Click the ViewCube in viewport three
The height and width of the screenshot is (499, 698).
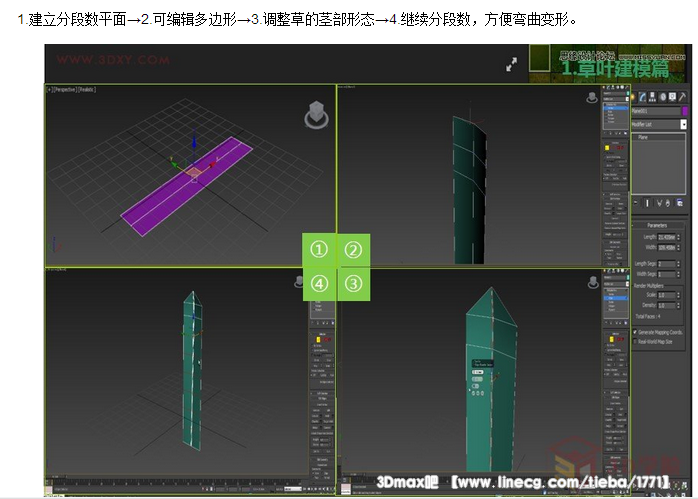pos(593,282)
